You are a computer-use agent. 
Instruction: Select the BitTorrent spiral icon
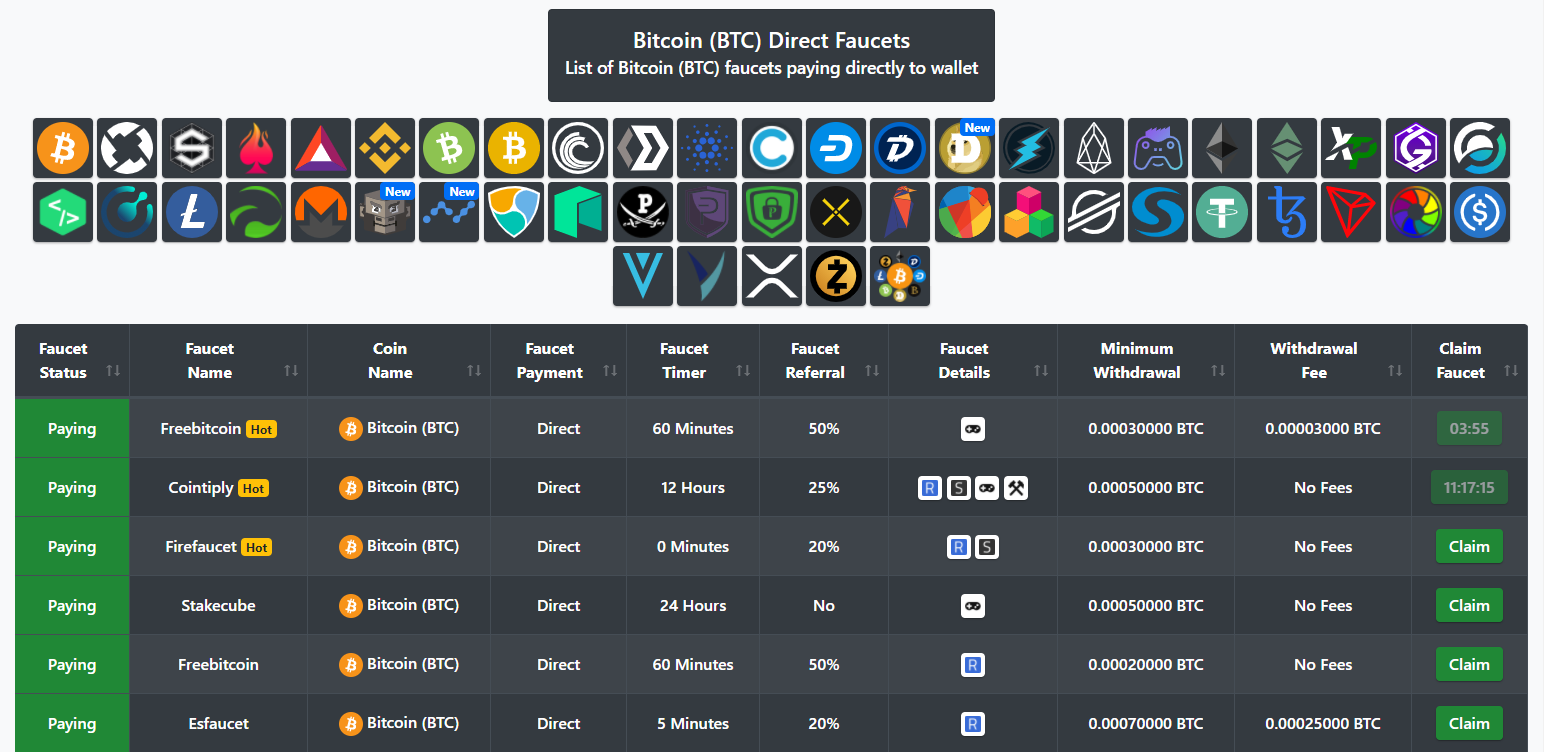click(x=578, y=148)
